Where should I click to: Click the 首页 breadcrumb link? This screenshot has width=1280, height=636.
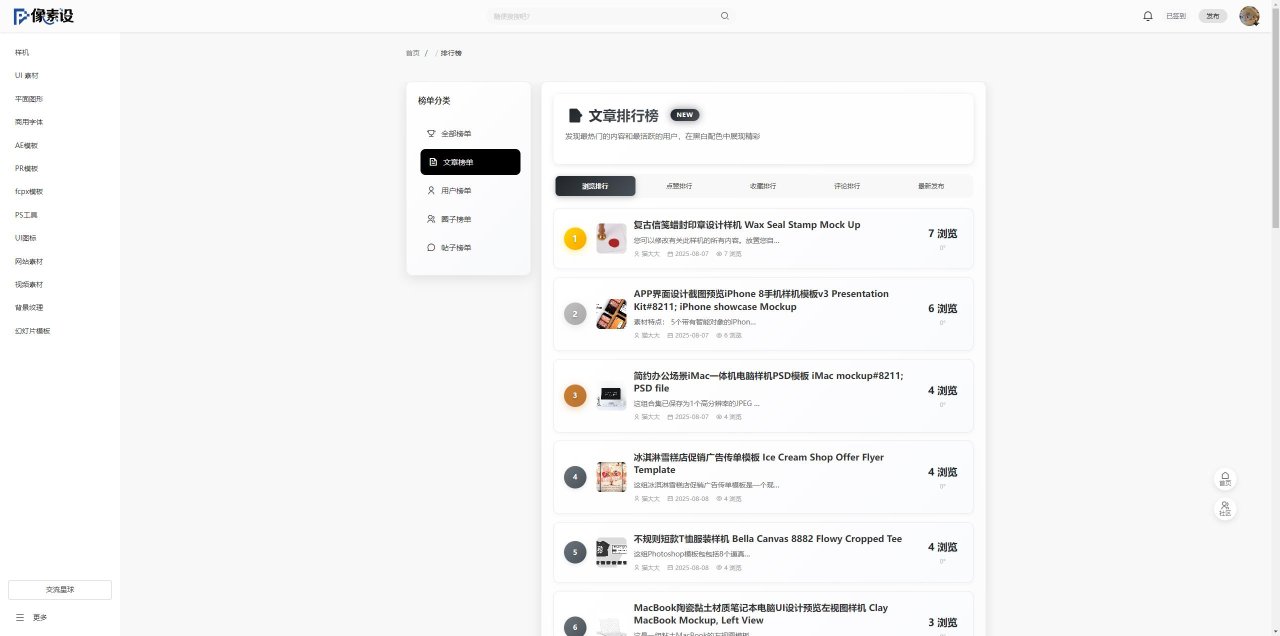click(x=412, y=53)
